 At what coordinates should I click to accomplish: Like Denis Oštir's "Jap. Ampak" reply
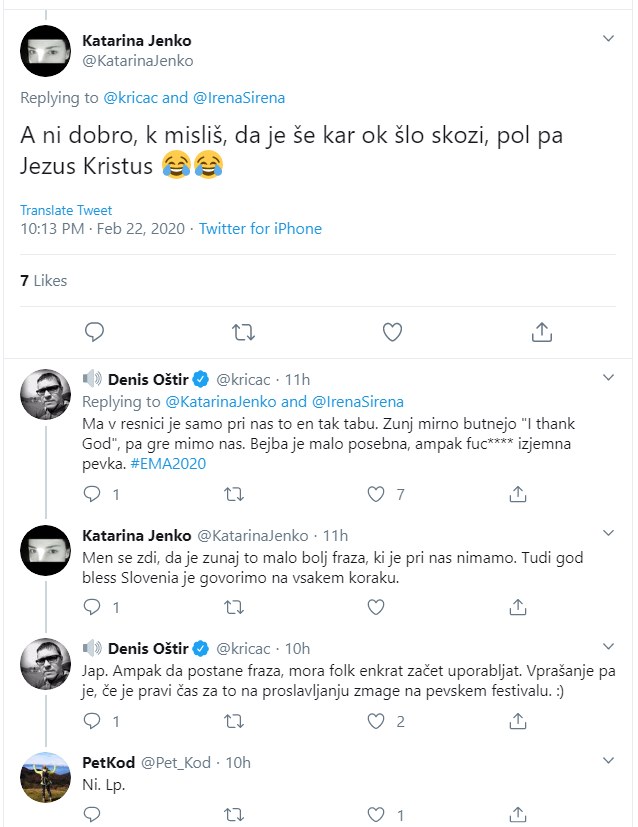pyautogui.click(x=377, y=721)
